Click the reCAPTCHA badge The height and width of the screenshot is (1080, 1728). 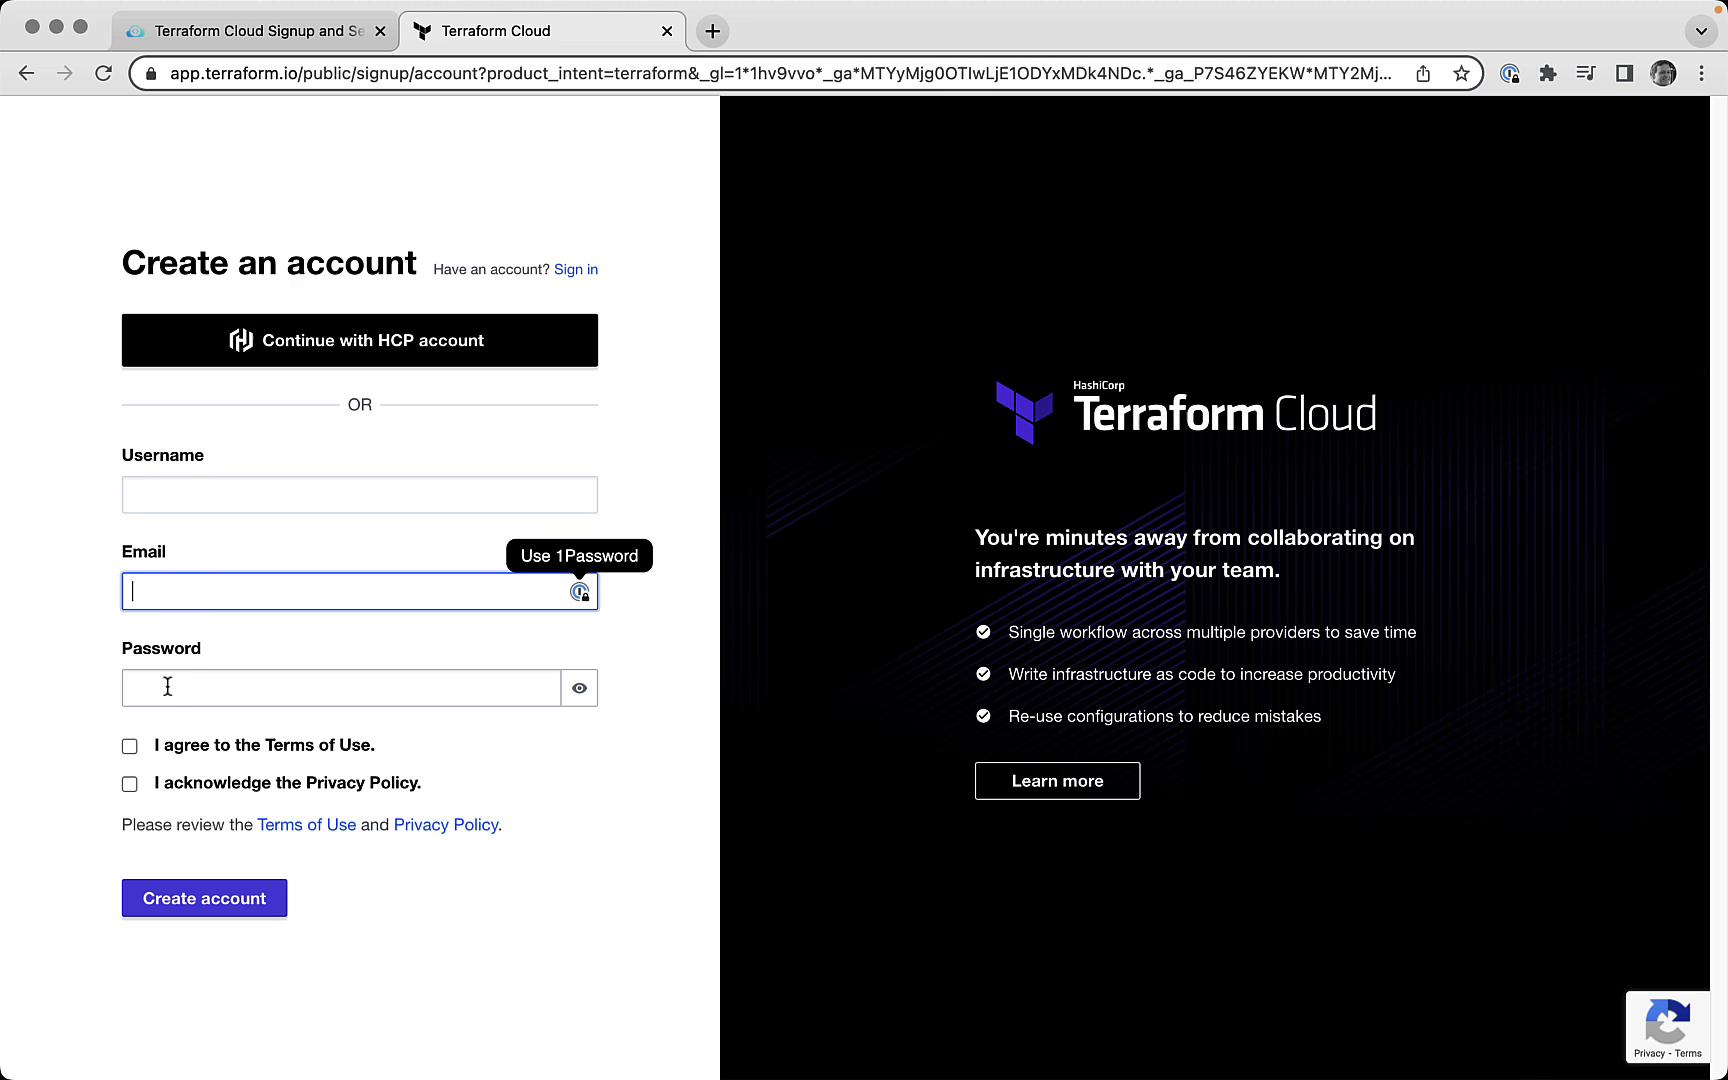click(1667, 1027)
